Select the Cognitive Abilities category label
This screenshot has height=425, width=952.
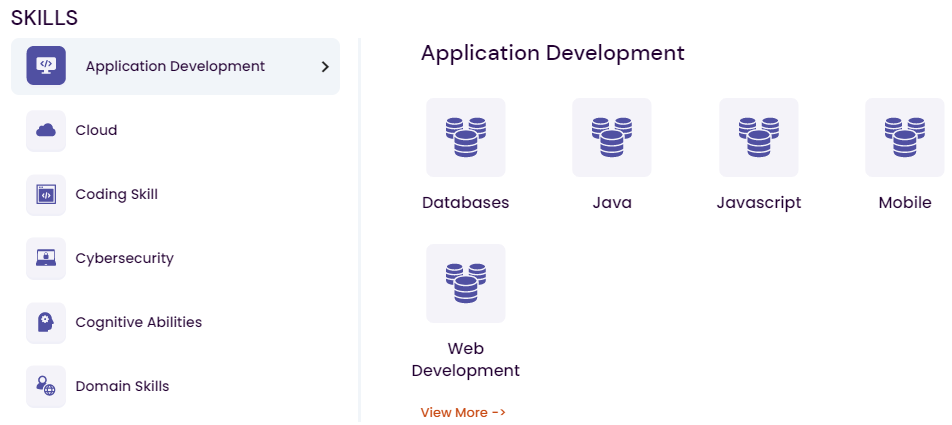point(138,322)
